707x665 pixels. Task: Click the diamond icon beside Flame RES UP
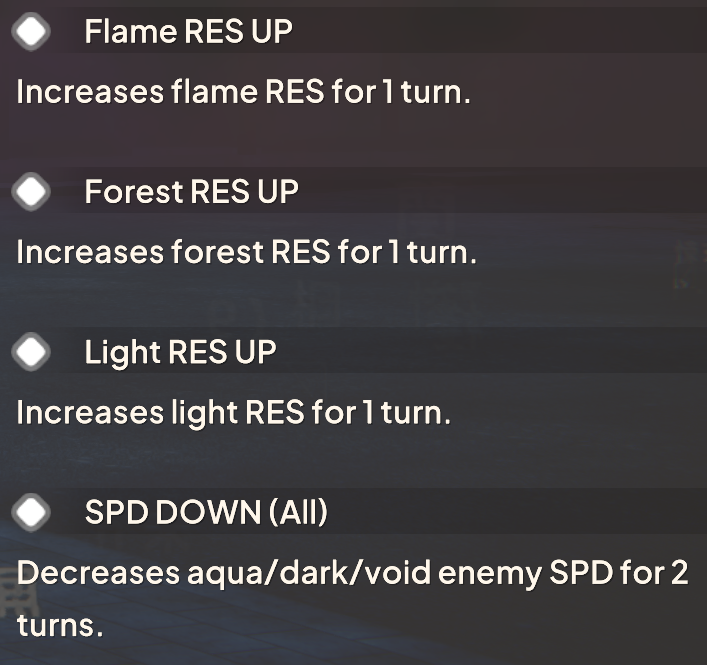pos(31,31)
